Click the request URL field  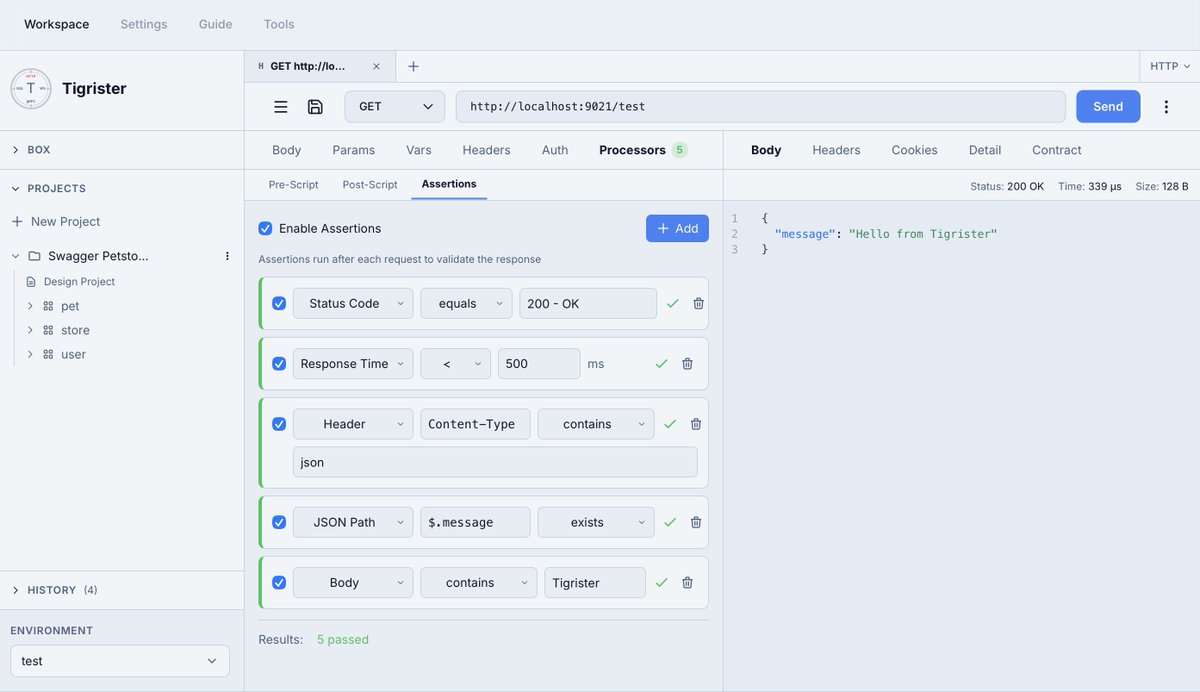point(761,107)
